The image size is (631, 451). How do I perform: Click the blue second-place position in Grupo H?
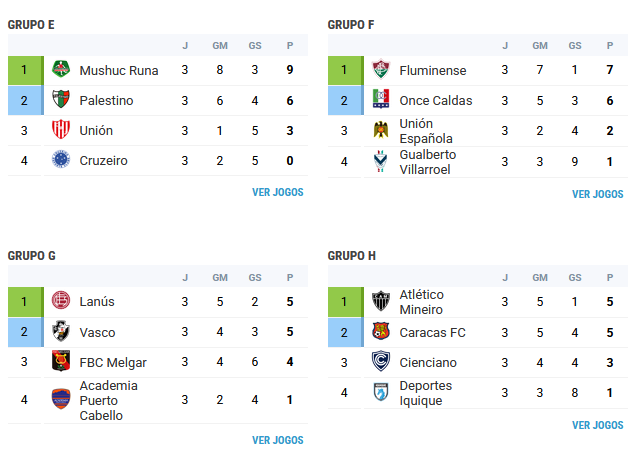coord(344,332)
